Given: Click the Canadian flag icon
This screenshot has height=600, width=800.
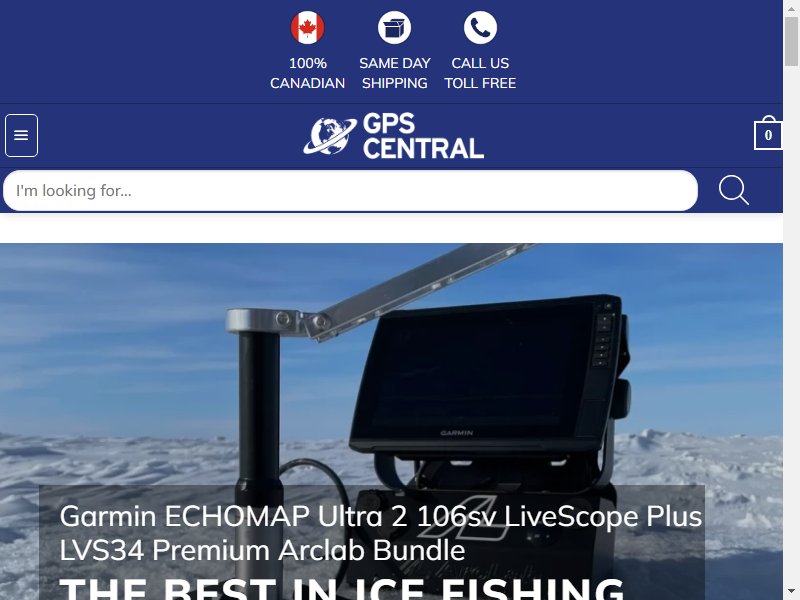Looking at the screenshot, I should (307, 28).
